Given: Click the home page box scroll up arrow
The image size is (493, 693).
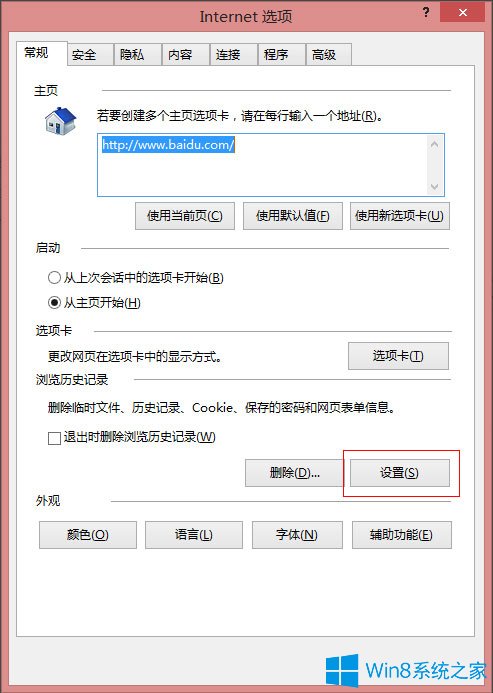Looking at the screenshot, I should (x=435, y=144).
